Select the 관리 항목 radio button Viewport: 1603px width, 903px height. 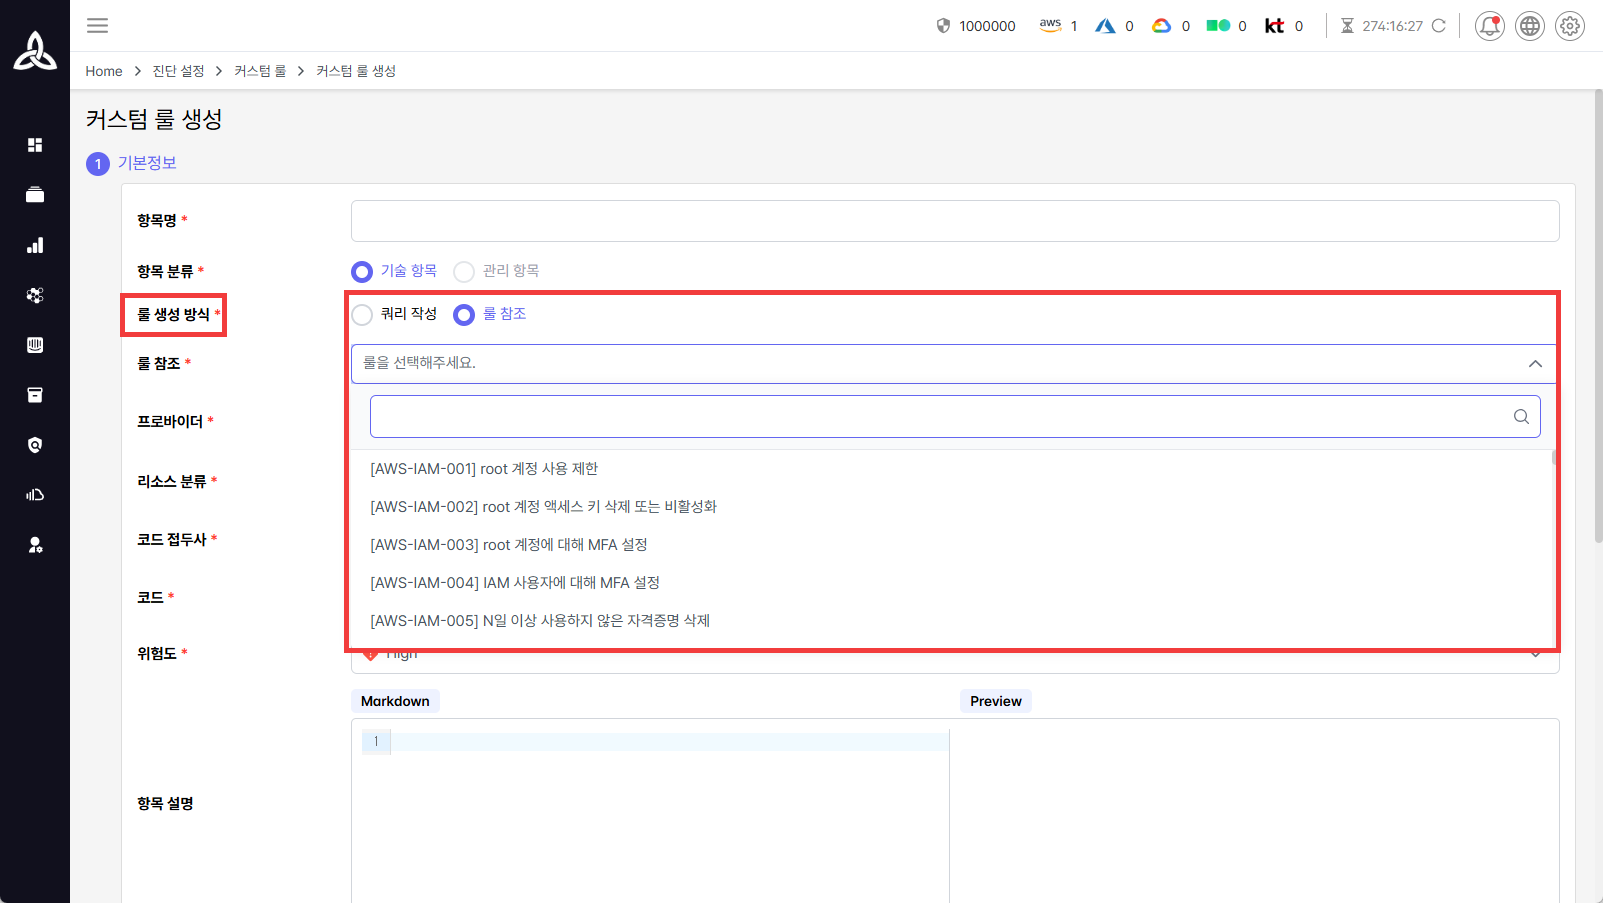pyautogui.click(x=464, y=272)
